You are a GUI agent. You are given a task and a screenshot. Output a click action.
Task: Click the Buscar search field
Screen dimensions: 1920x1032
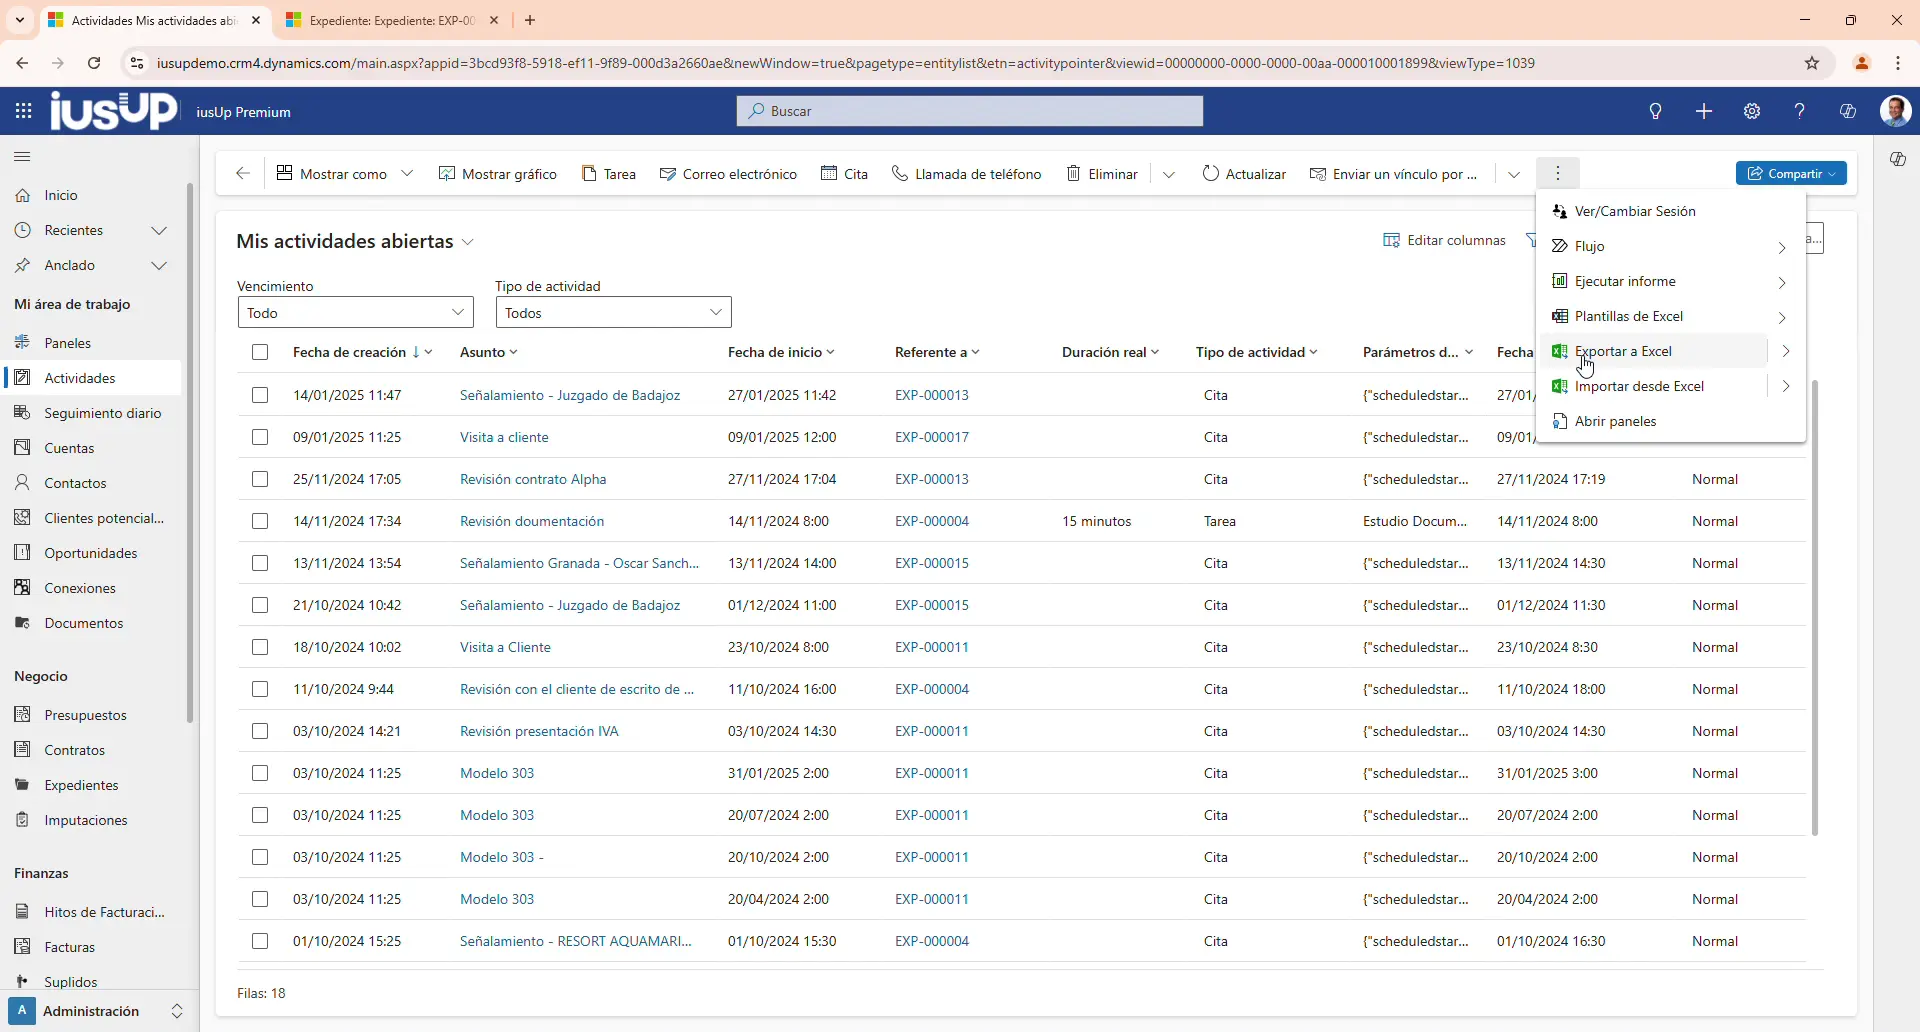click(x=970, y=111)
